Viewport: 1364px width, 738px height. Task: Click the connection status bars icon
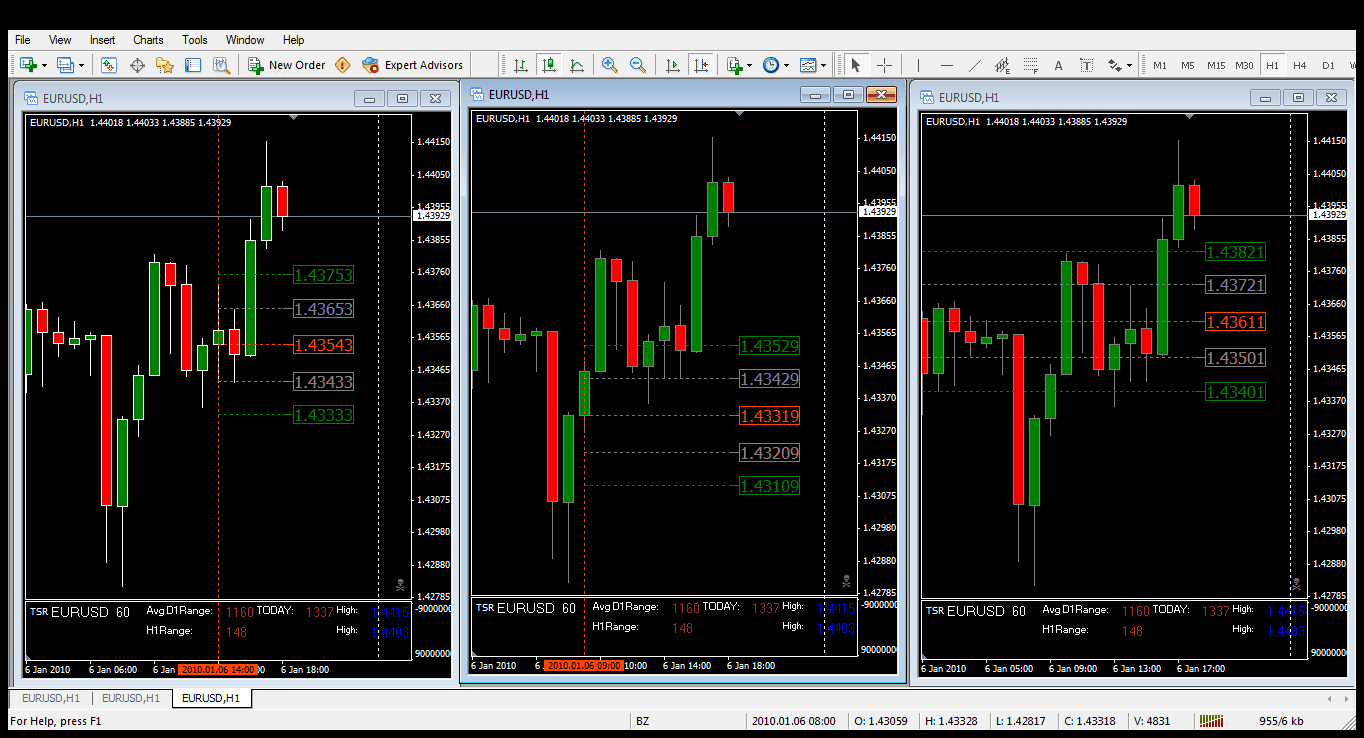1211,721
